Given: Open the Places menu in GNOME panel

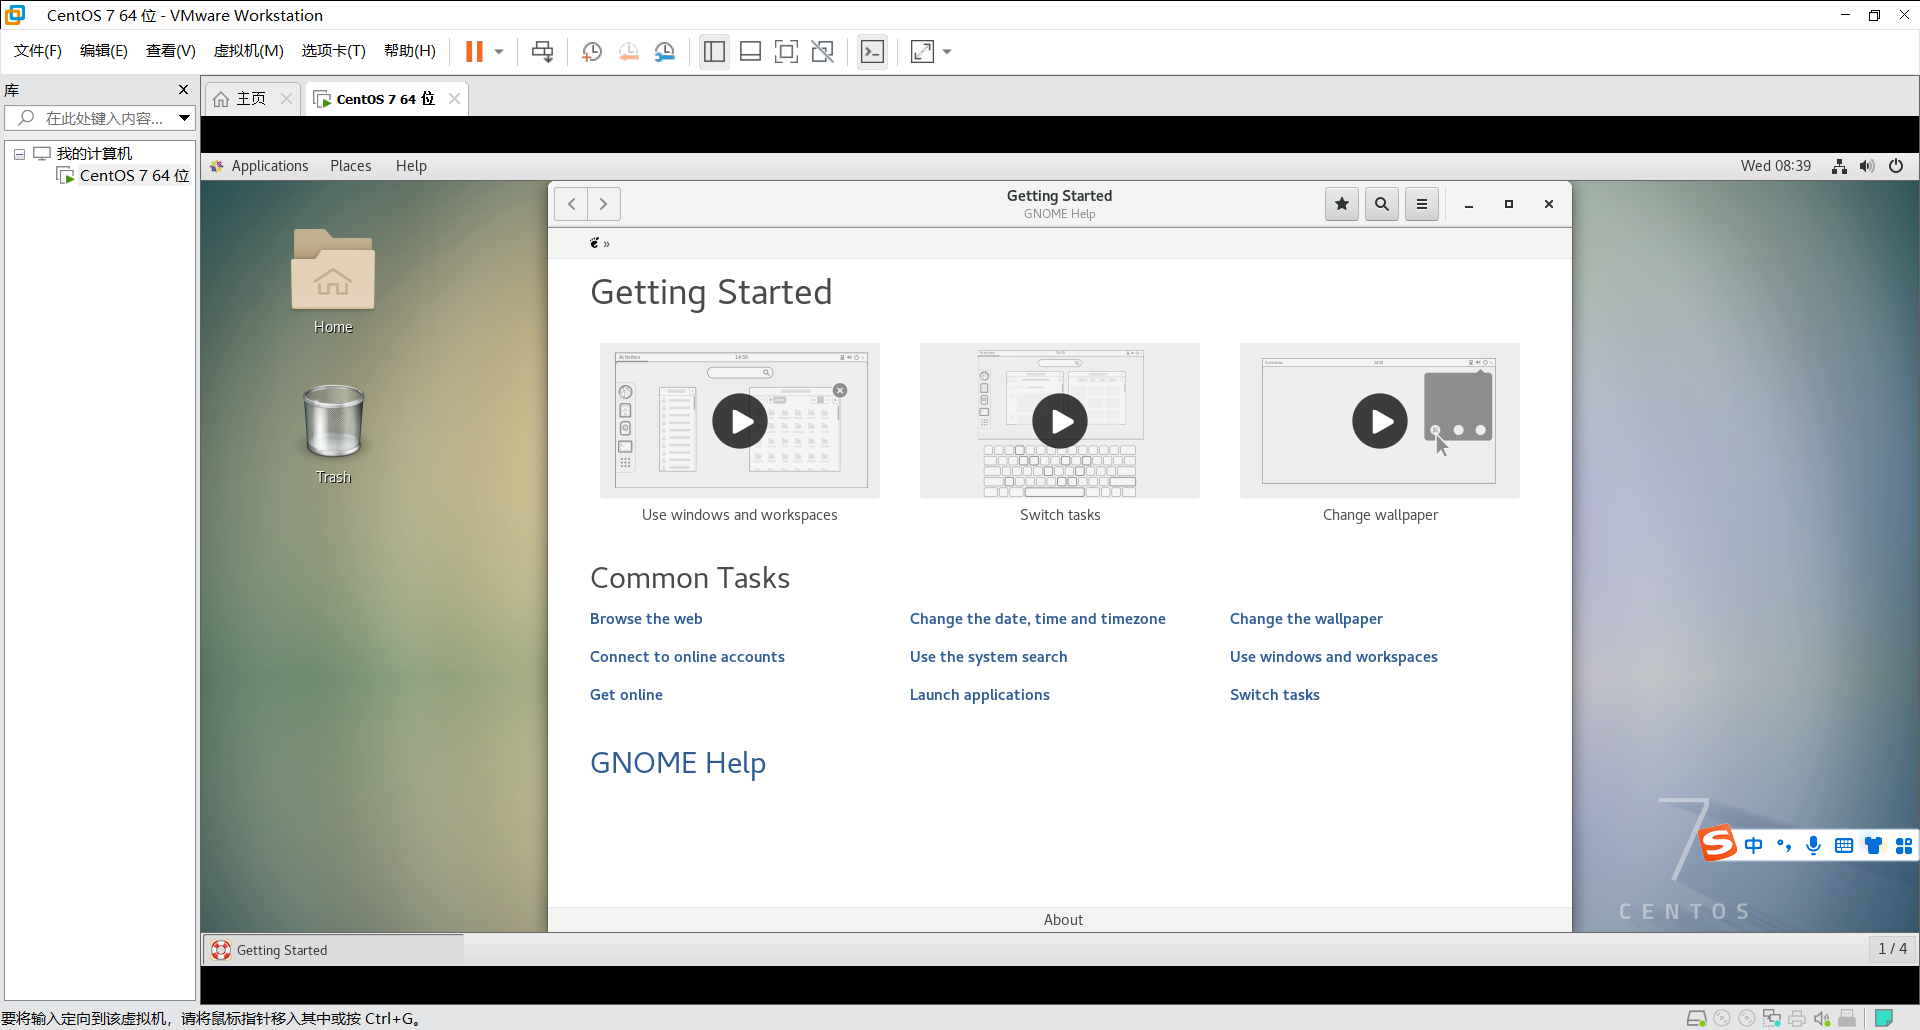Looking at the screenshot, I should tap(350, 166).
